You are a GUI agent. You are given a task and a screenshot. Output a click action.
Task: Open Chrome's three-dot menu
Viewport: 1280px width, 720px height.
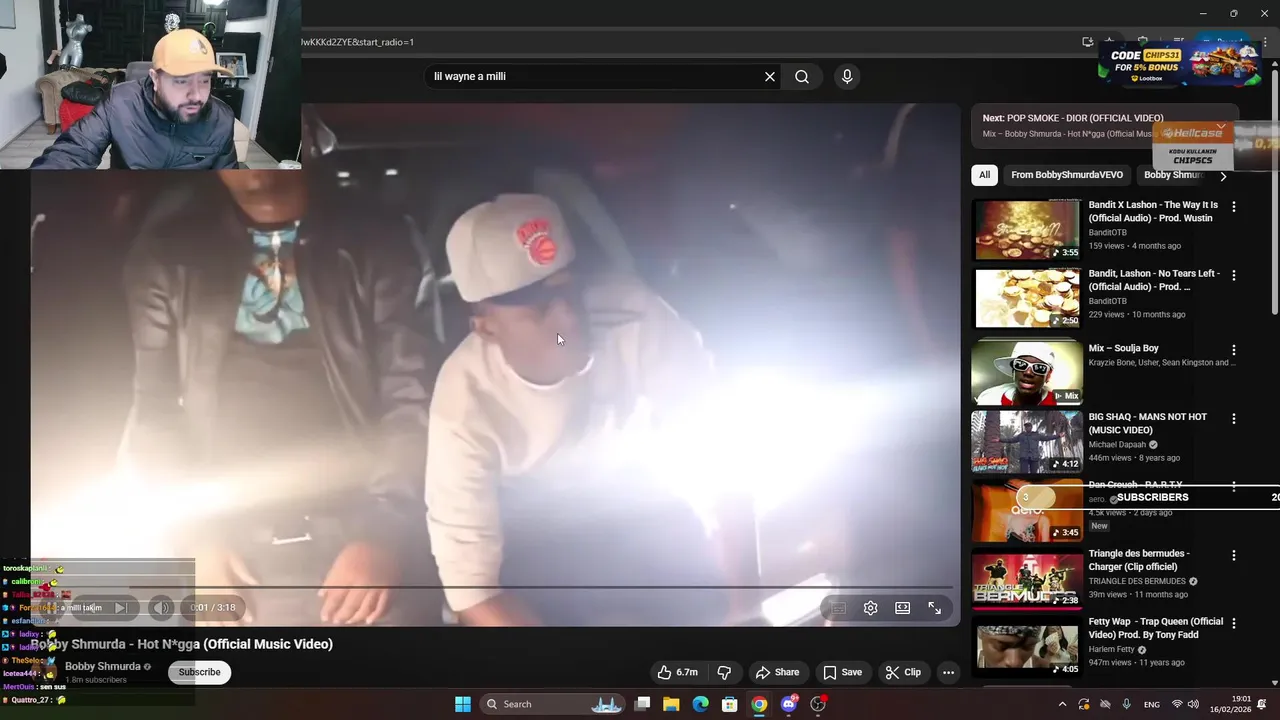[1265, 42]
